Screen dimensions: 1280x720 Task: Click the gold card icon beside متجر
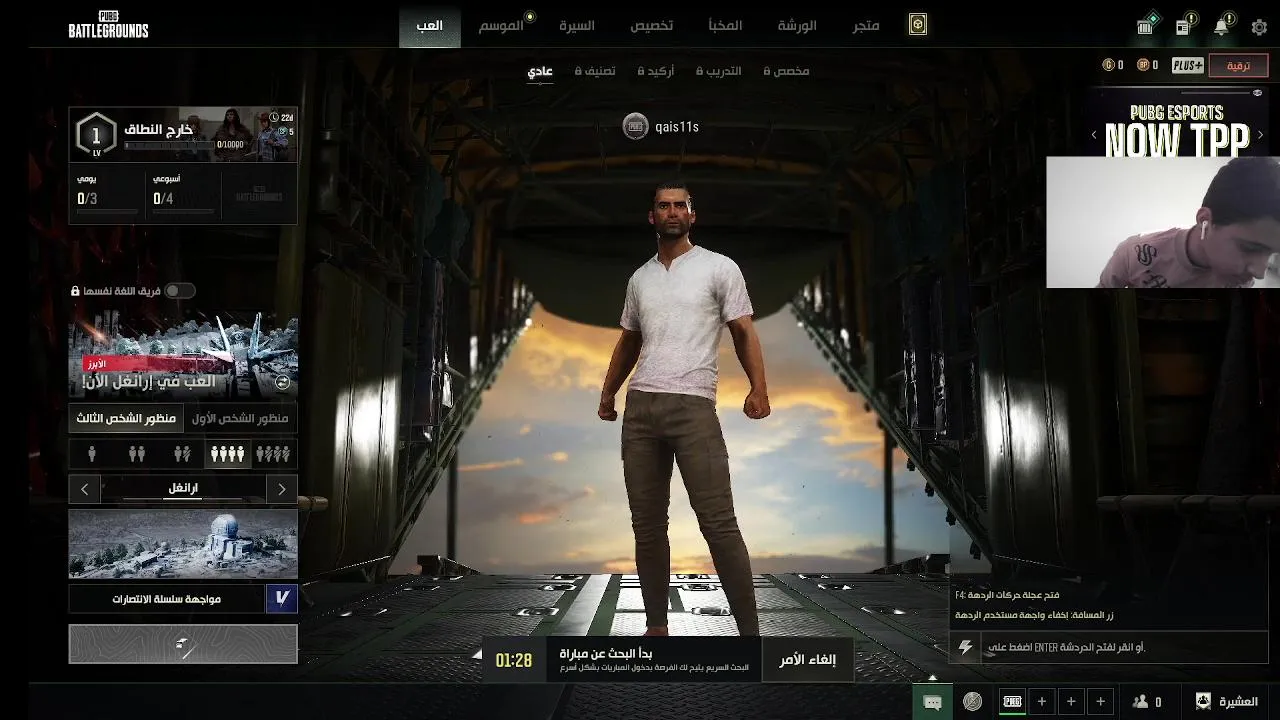(917, 26)
